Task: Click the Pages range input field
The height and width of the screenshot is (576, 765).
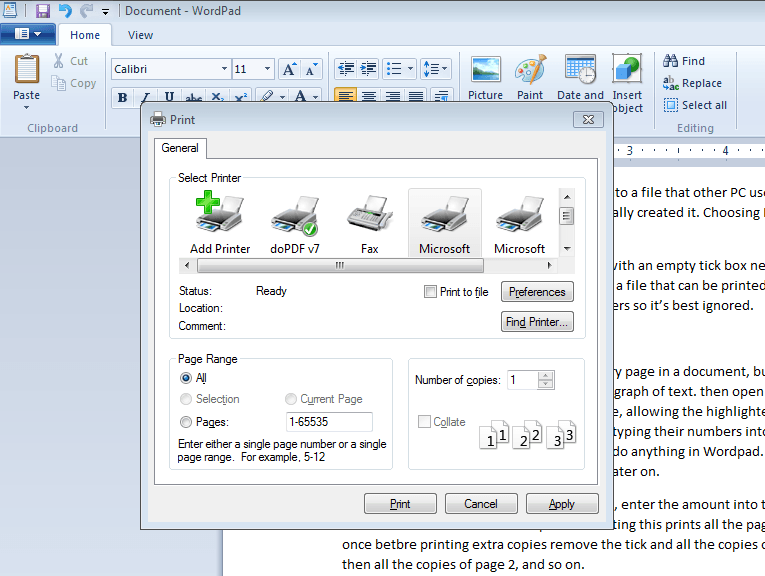Action: coord(329,422)
